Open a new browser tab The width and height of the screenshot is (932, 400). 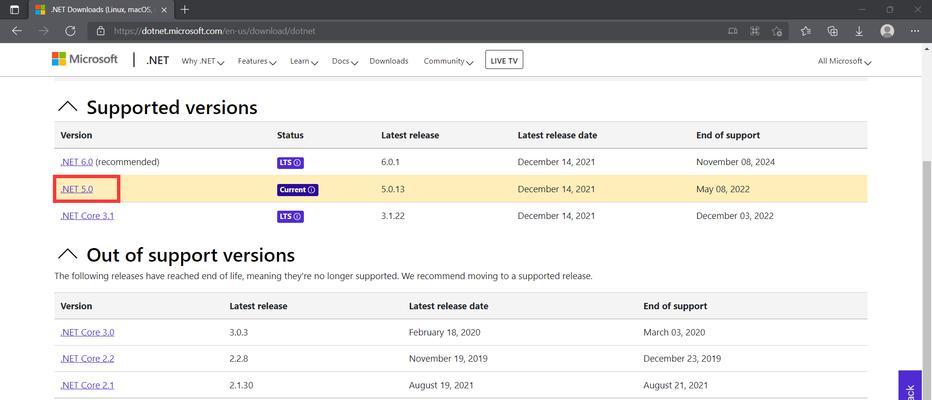[185, 10]
